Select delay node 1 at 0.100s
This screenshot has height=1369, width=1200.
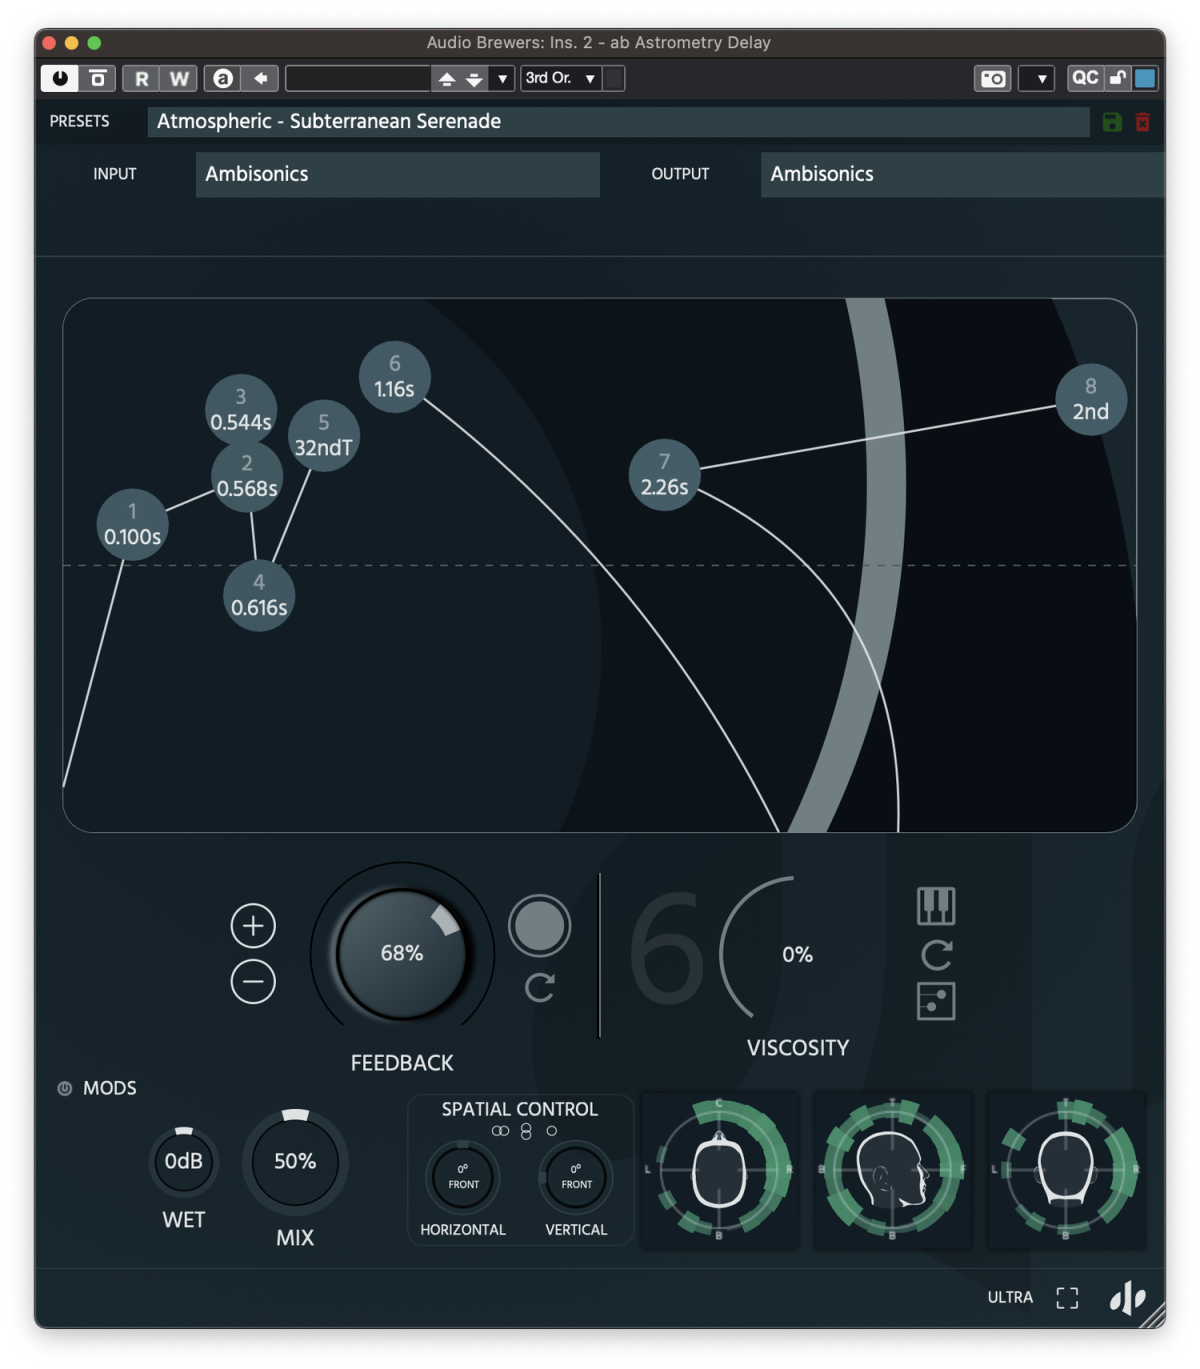pos(132,525)
